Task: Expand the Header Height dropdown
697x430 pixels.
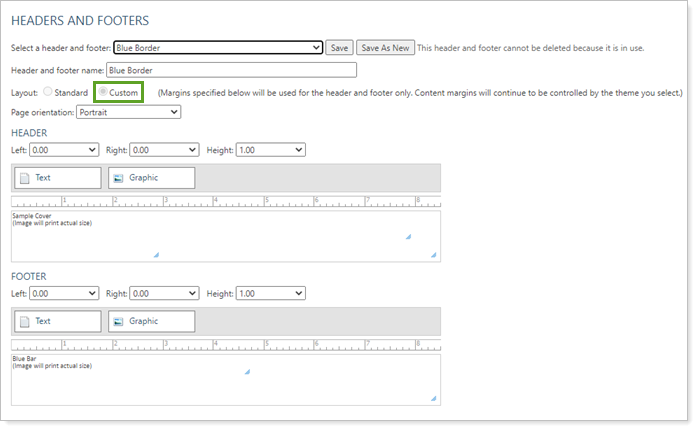Action: (x=270, y=150)
